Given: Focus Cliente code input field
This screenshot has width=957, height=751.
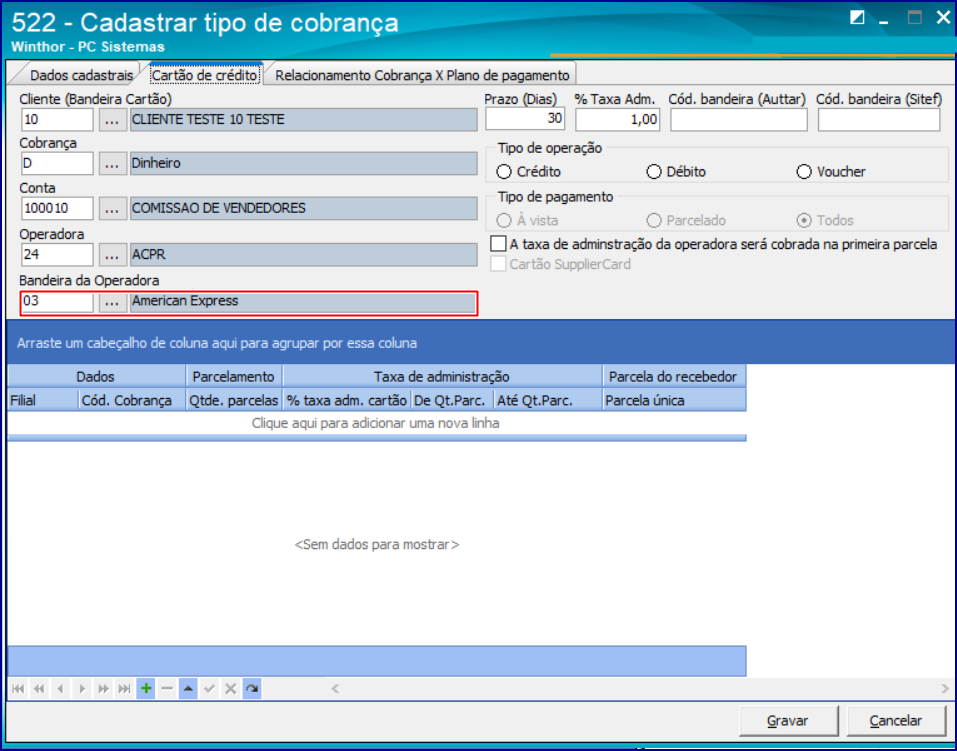Looking at the screenshot, I should pos(57,120).
